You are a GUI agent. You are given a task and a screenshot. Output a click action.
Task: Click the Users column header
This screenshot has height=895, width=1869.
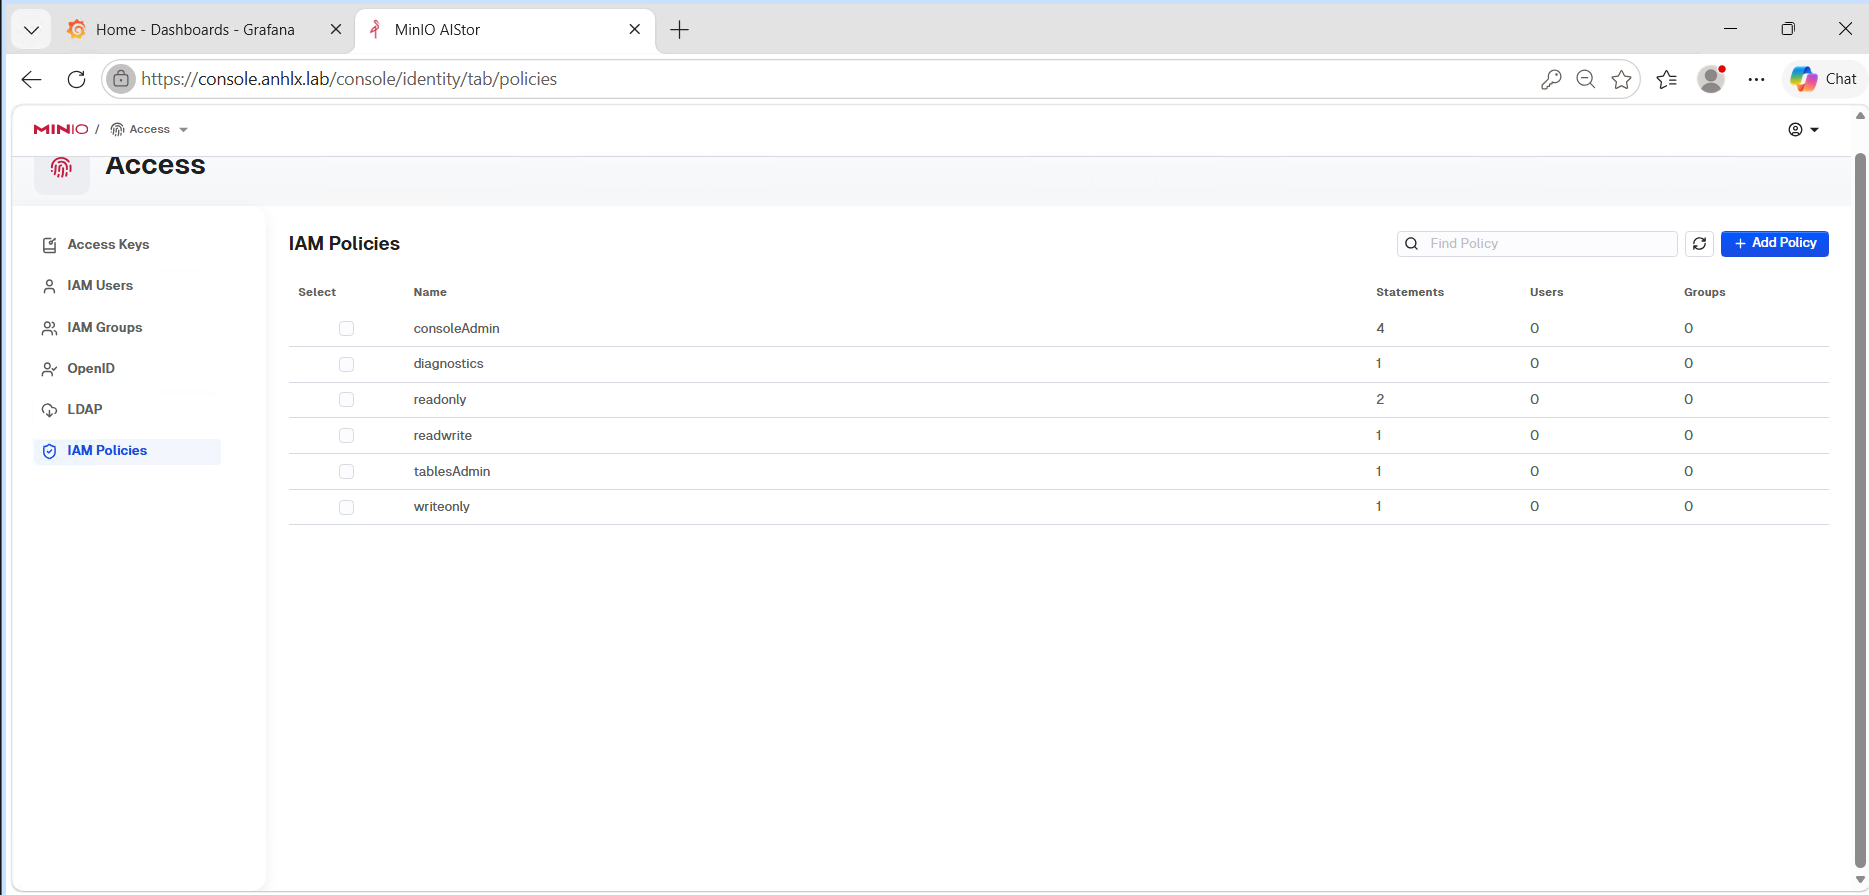(1546, 292)
